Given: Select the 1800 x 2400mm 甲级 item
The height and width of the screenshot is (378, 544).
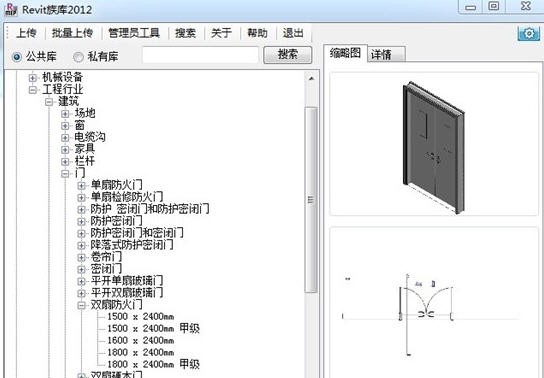Looking at the screenshot, I should (x=153, y=364).
